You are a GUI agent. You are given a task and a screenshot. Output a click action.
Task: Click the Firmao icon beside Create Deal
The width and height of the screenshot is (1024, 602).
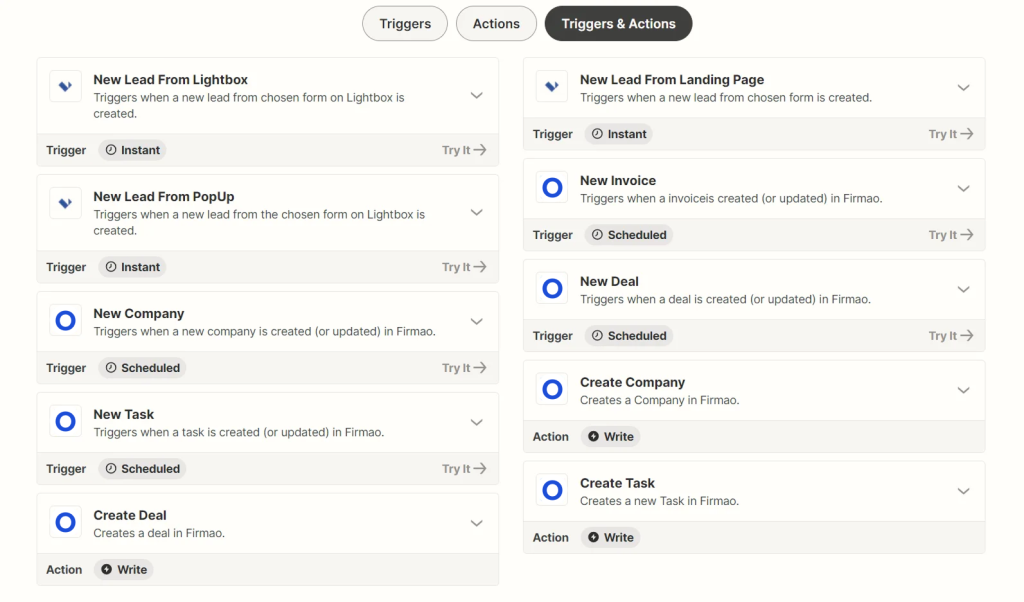(x=65, y=522)
